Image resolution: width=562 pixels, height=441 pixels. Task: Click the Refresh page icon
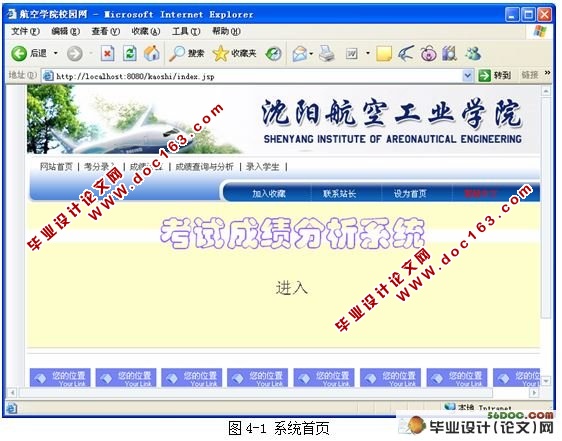[129, 53]
